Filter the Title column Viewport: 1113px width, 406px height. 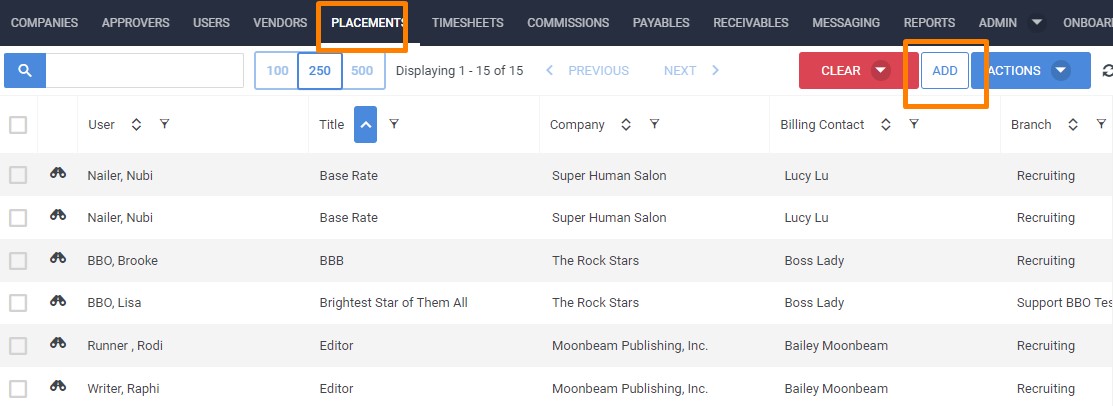(x=394, y=125)
